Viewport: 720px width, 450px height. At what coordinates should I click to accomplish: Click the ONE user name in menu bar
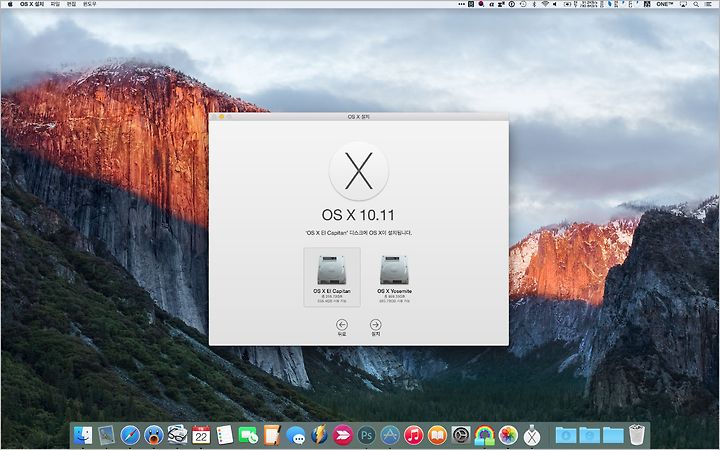pyautogui.click(x=664, y=4)
